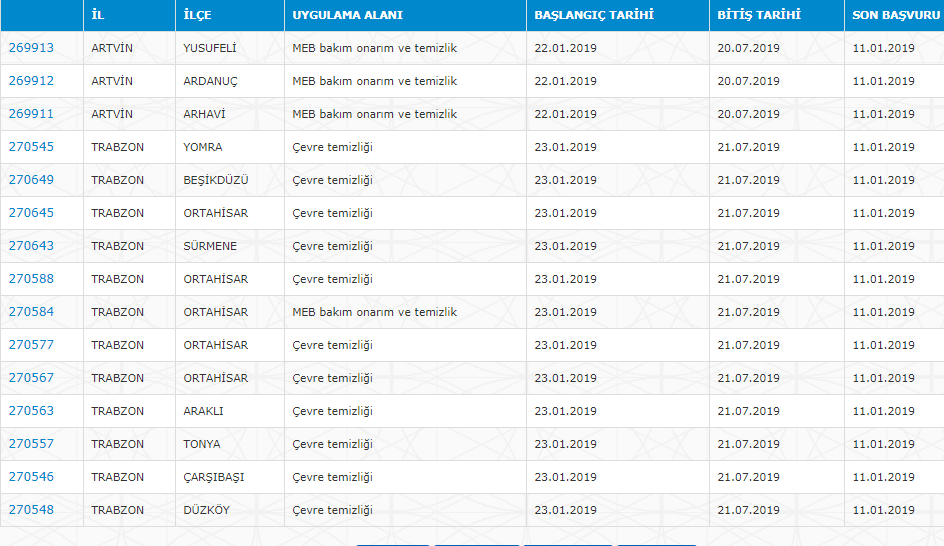Open listing 270643 link
The image size is (944, 546).
click(x=31, y=246)
